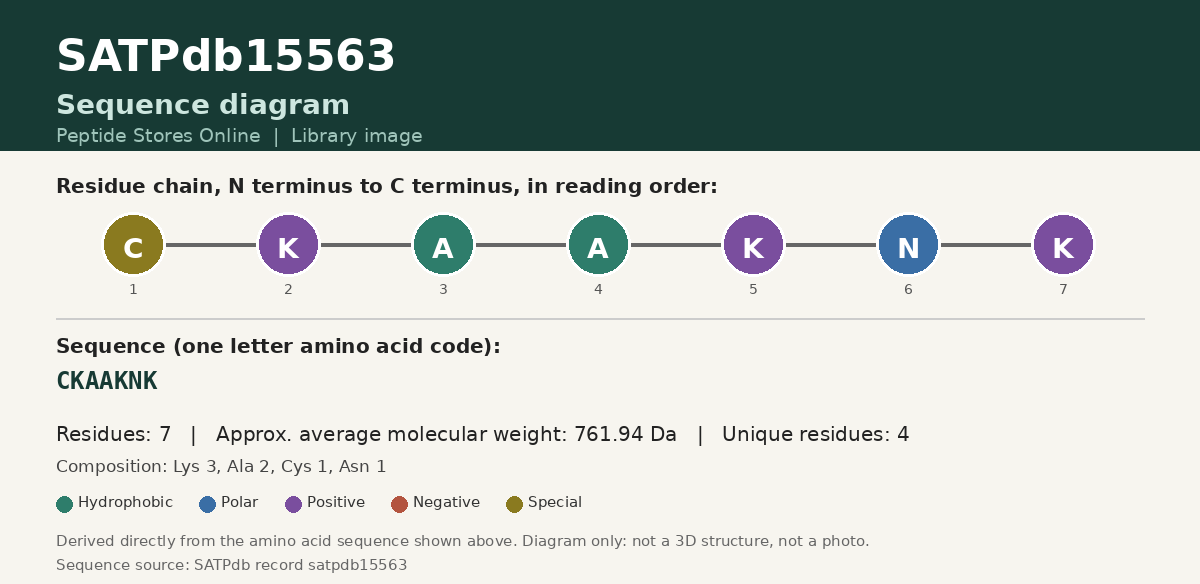Click the cysteine C residue circle
This screenshot has width=1200, height=584.
133,244
